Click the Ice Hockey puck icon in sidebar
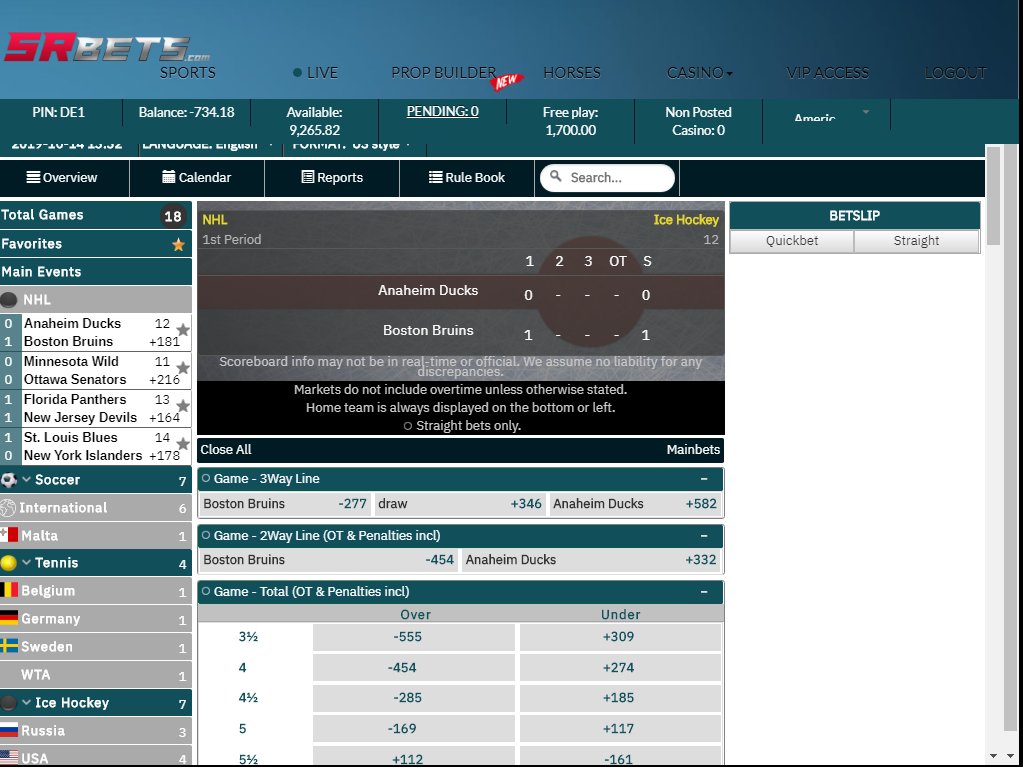 (x=9, y=703)
